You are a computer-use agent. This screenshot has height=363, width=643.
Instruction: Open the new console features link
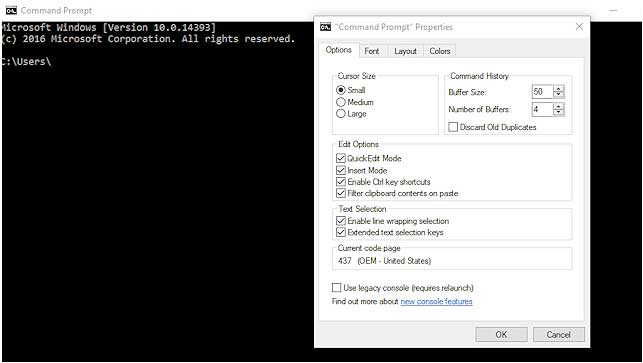click(x=436, y=301)
